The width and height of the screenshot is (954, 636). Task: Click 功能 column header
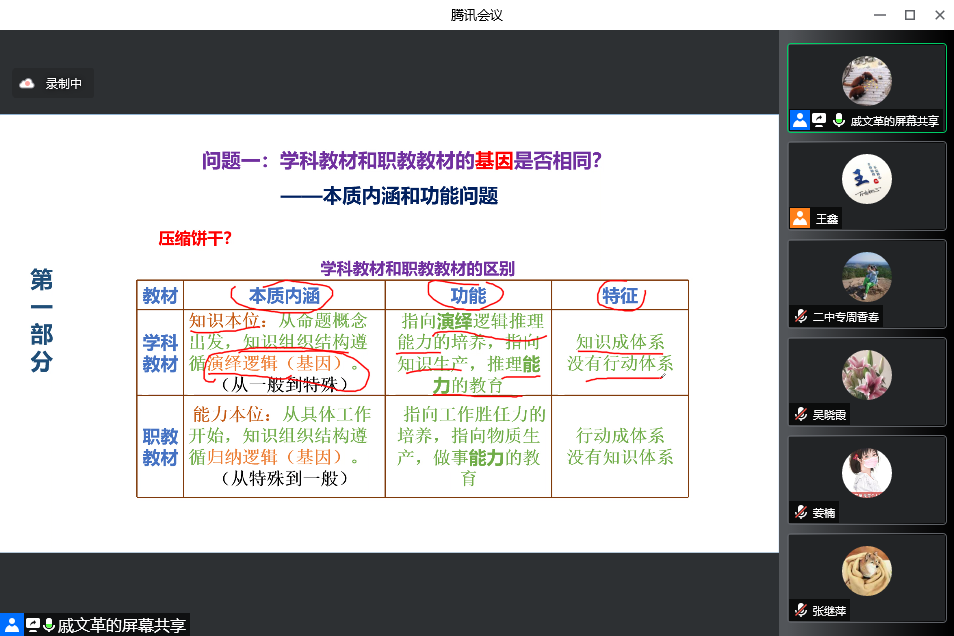468,296
